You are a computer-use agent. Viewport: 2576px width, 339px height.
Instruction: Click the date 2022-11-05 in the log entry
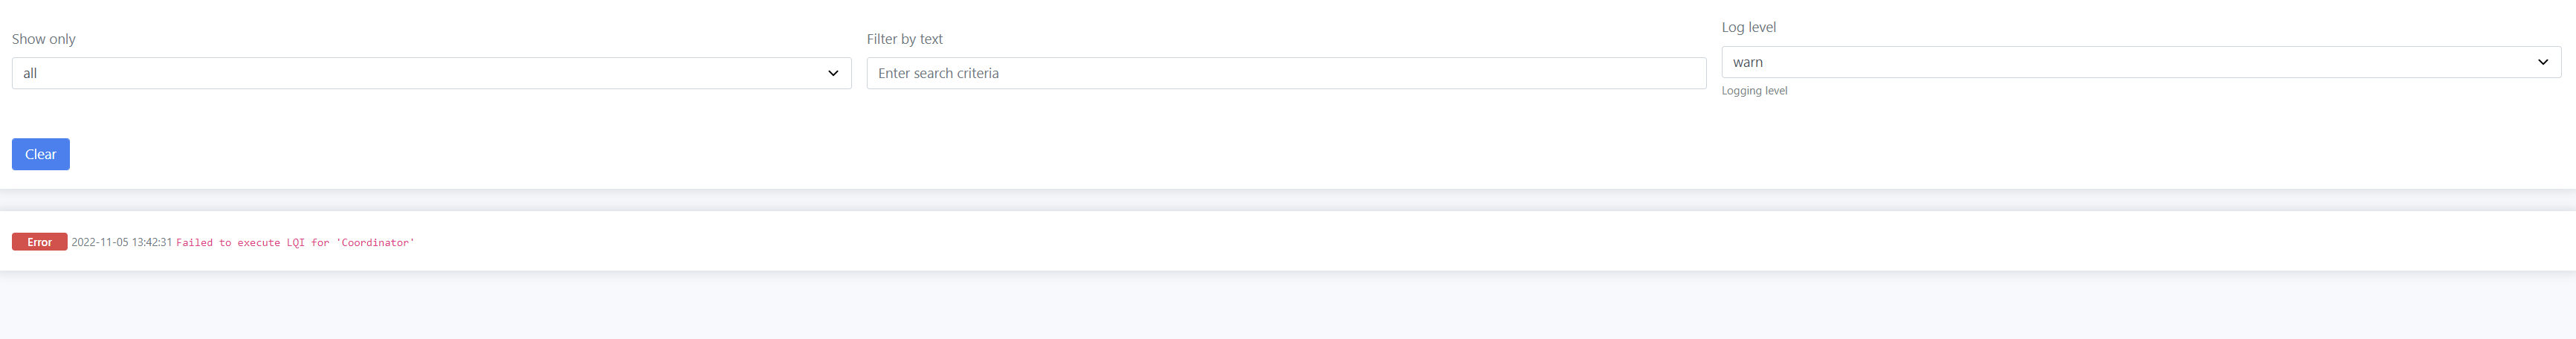pyautogui.click(x=100, y=242)
